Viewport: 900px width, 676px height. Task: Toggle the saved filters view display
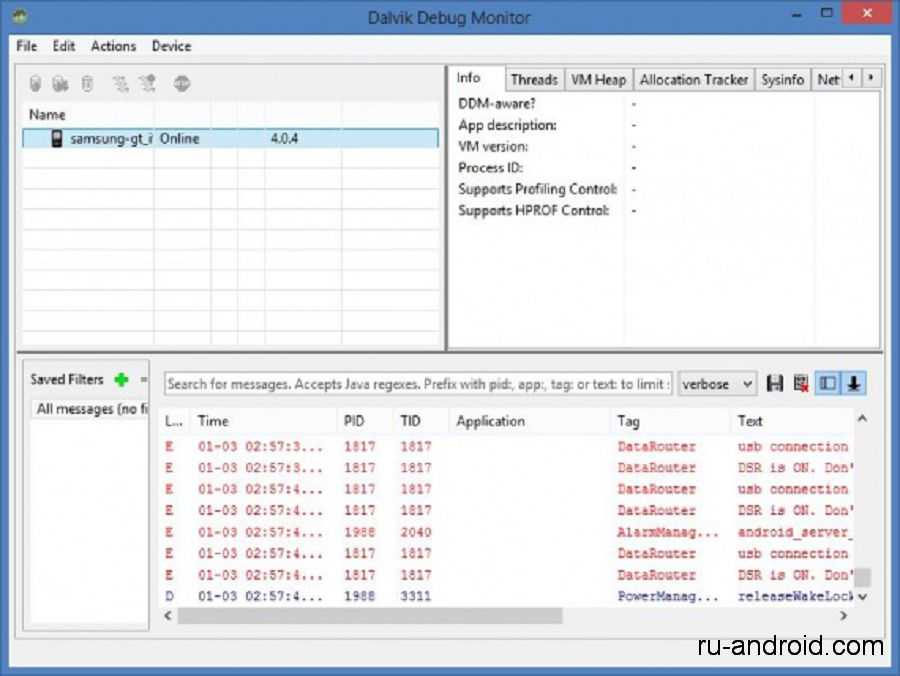pos(828,383)
